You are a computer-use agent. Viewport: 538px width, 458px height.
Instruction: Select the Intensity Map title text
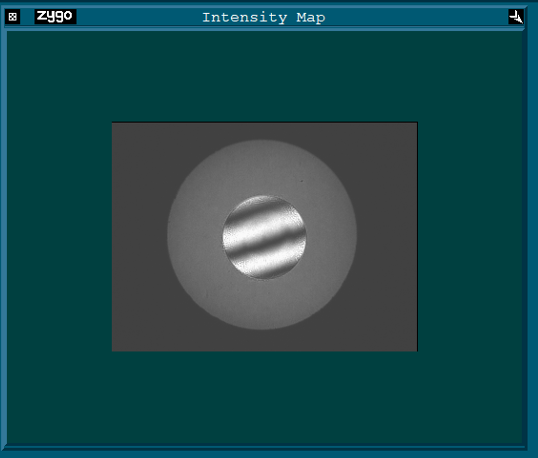264,17
